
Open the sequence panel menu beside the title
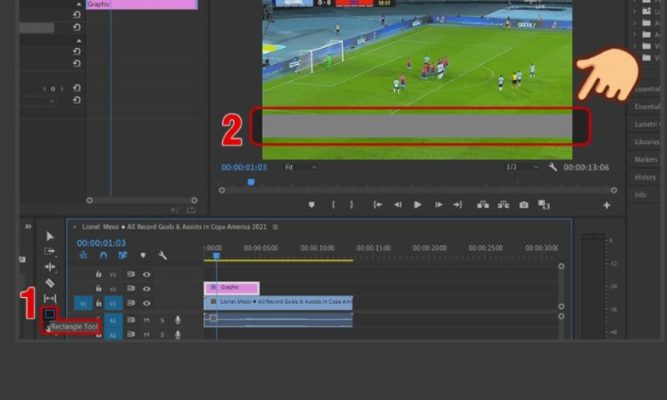click(275, 227)
